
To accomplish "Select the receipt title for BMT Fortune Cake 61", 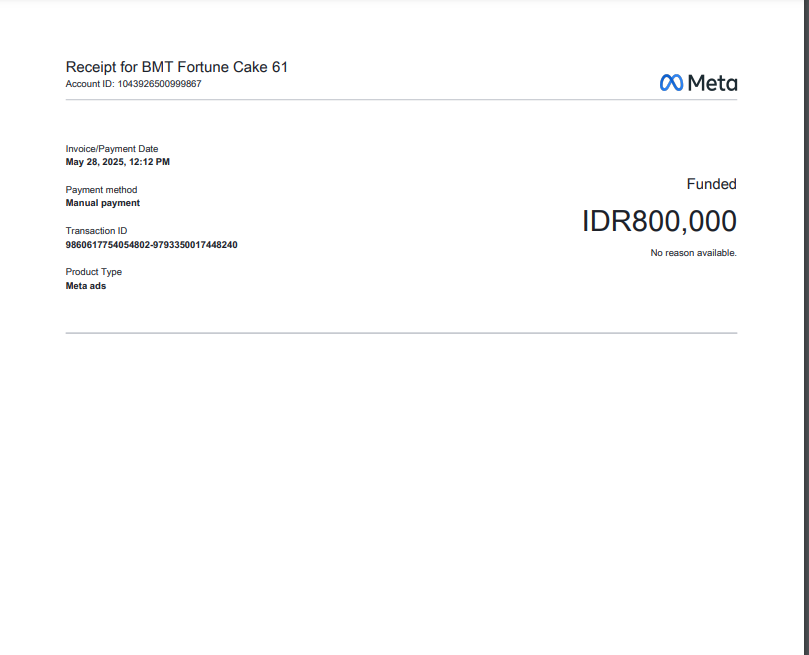I will [177, 67].
